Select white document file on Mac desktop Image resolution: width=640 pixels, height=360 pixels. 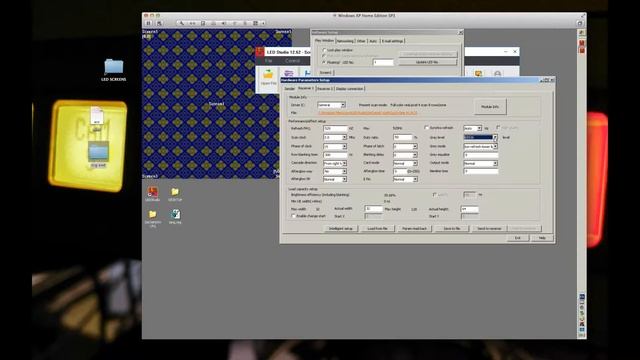[97, 116]
